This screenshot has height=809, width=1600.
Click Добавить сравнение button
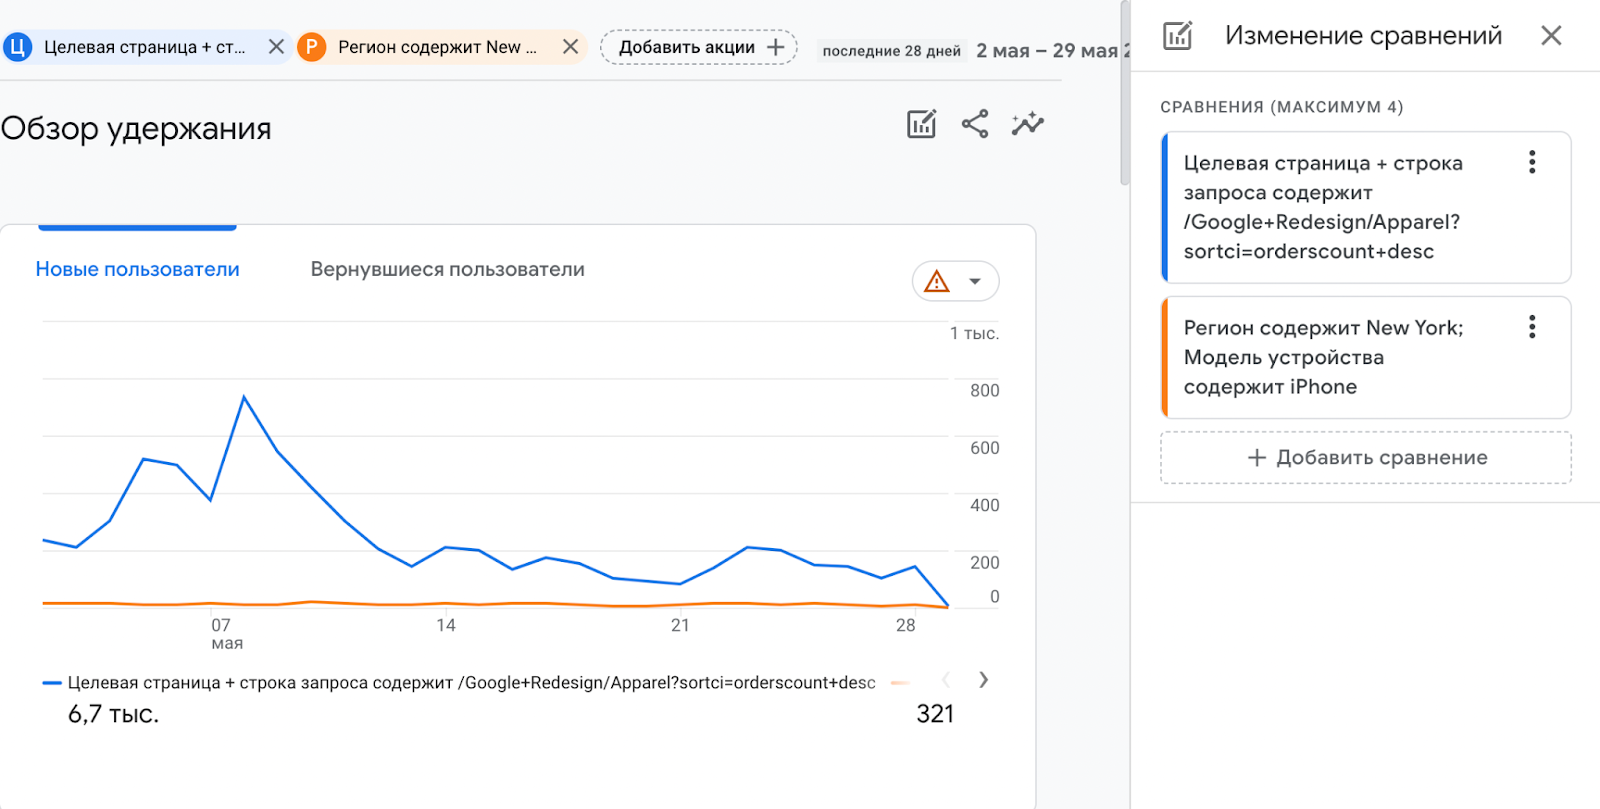click(1366, 458)
